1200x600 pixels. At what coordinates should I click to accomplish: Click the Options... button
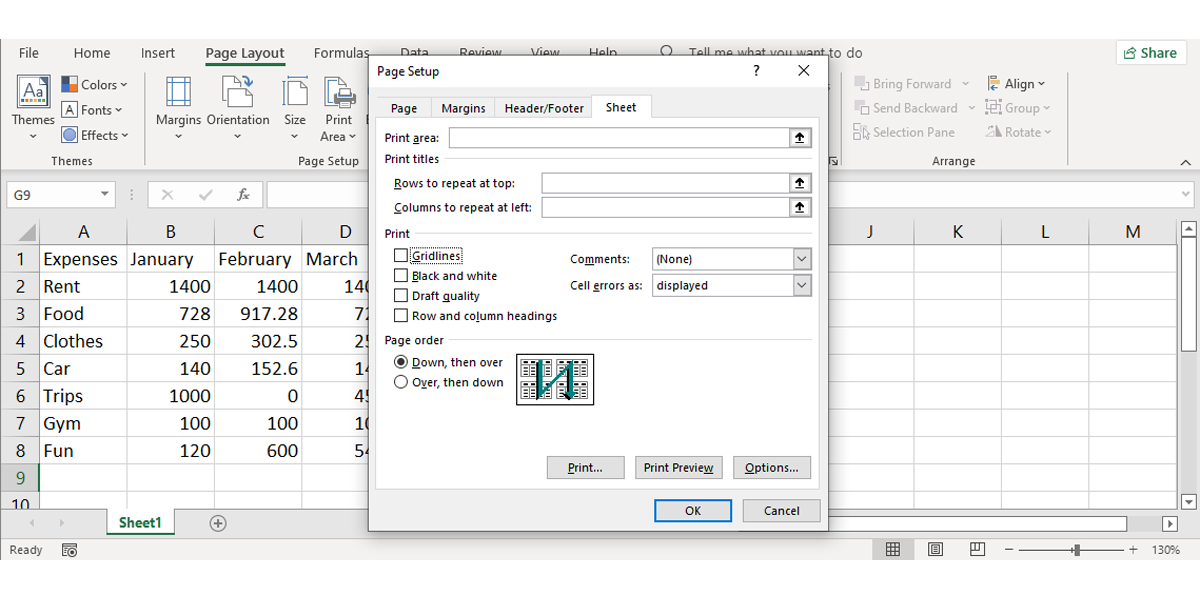click(x=771, y=467)
